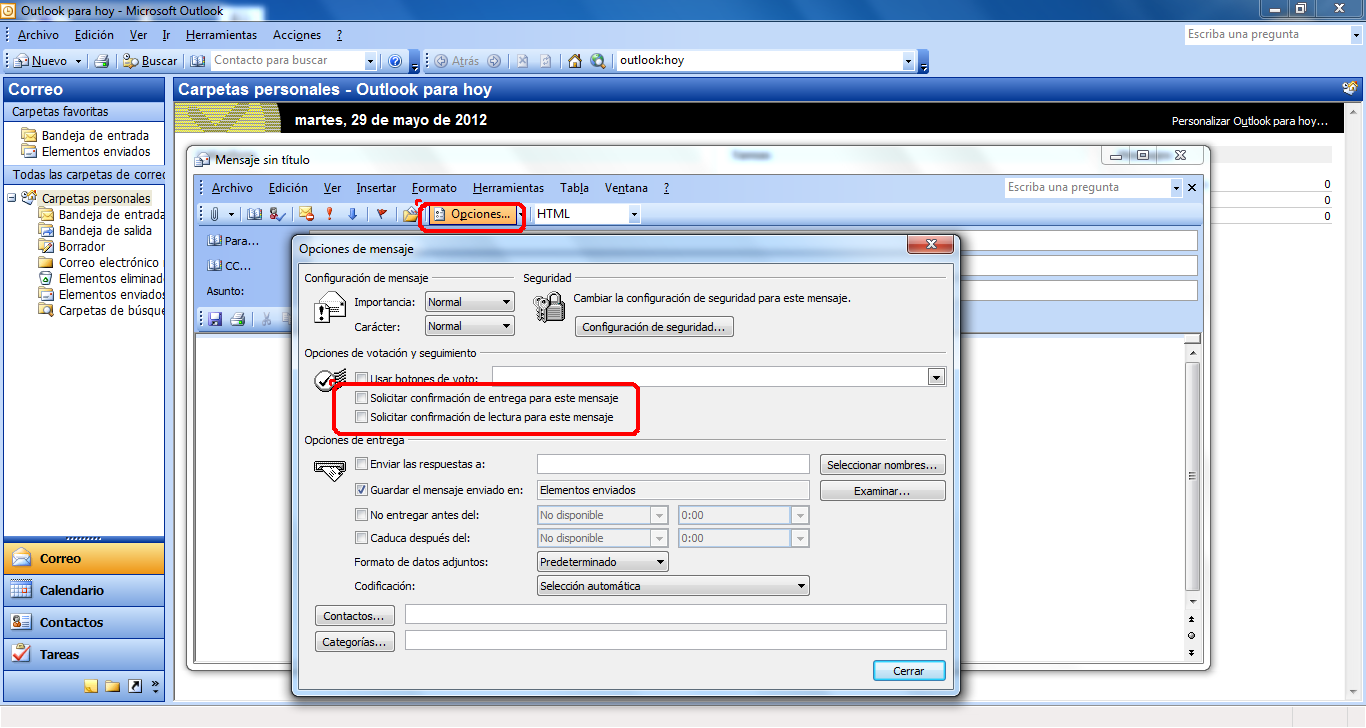Click Personalizar Outlook para hoy link

(x=1250, y=121)
